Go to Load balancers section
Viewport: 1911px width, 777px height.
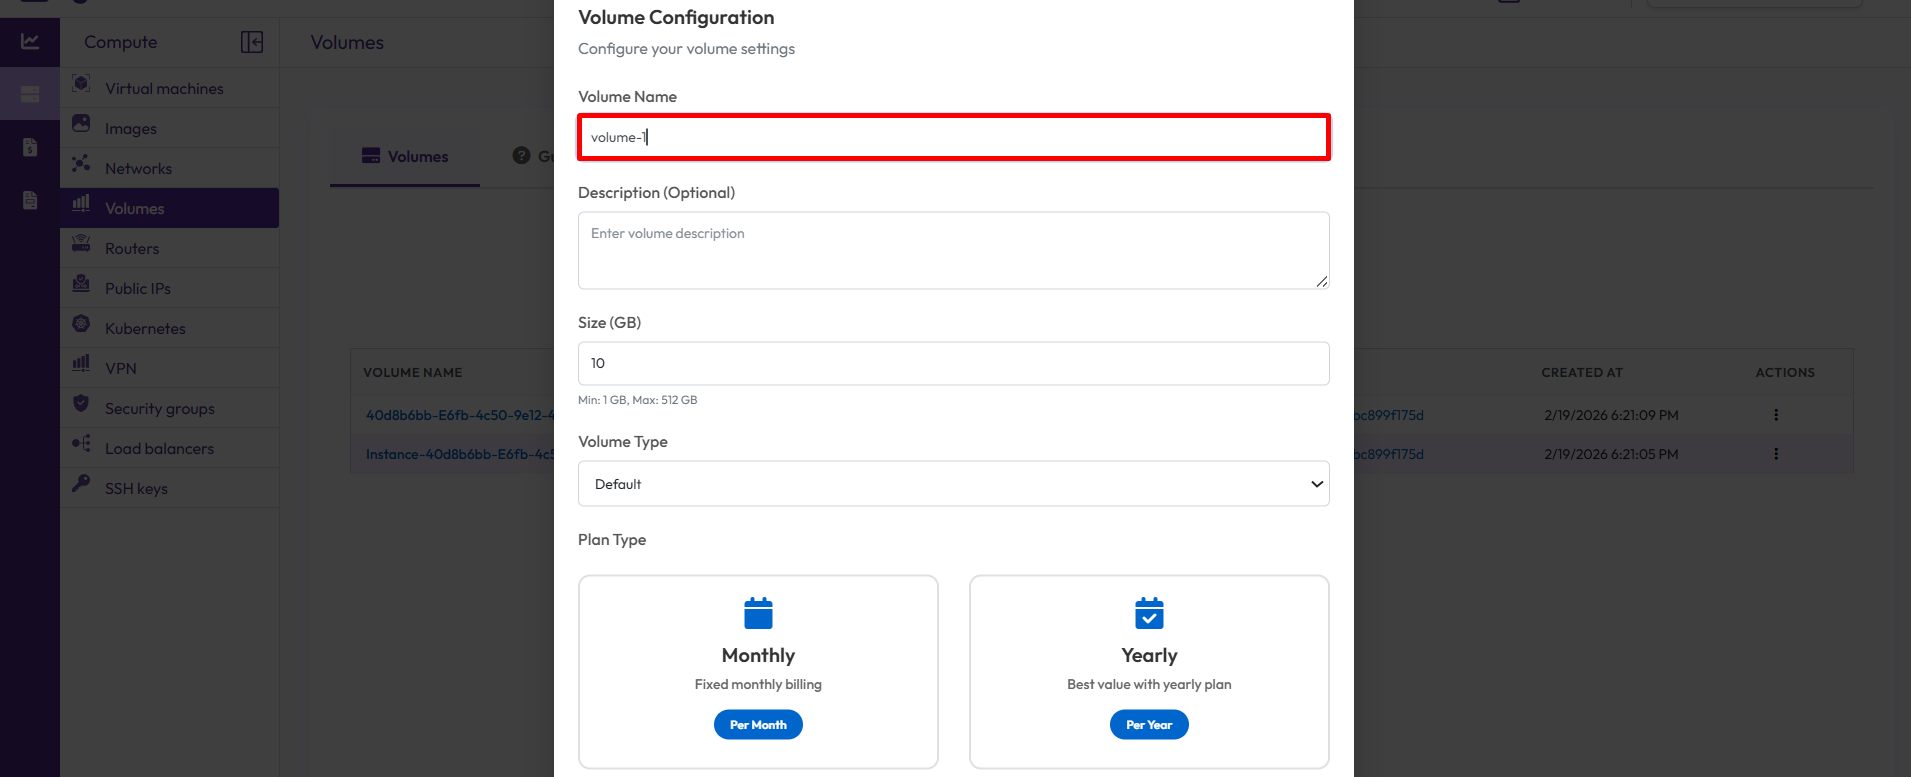click(159, 449)
